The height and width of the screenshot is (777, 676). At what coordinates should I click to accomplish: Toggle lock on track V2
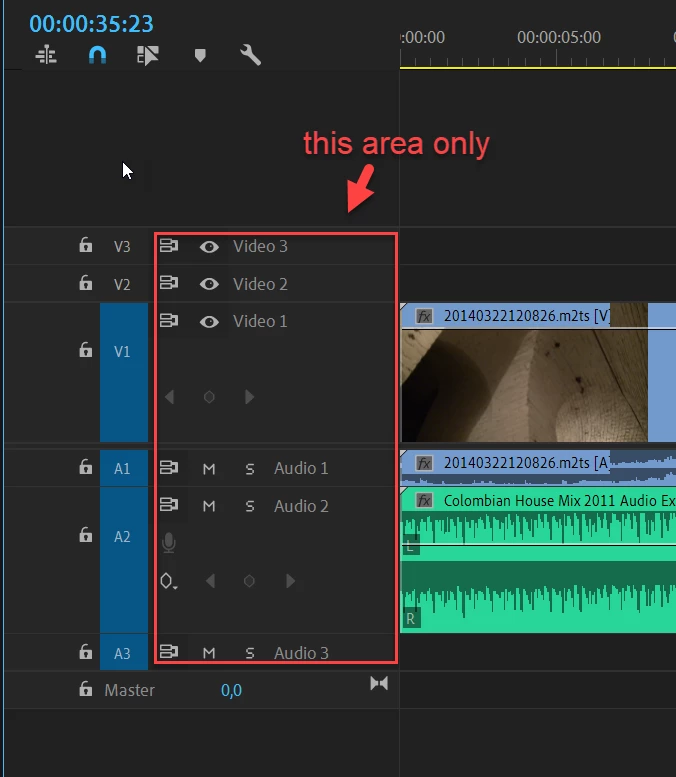(86, 283)
